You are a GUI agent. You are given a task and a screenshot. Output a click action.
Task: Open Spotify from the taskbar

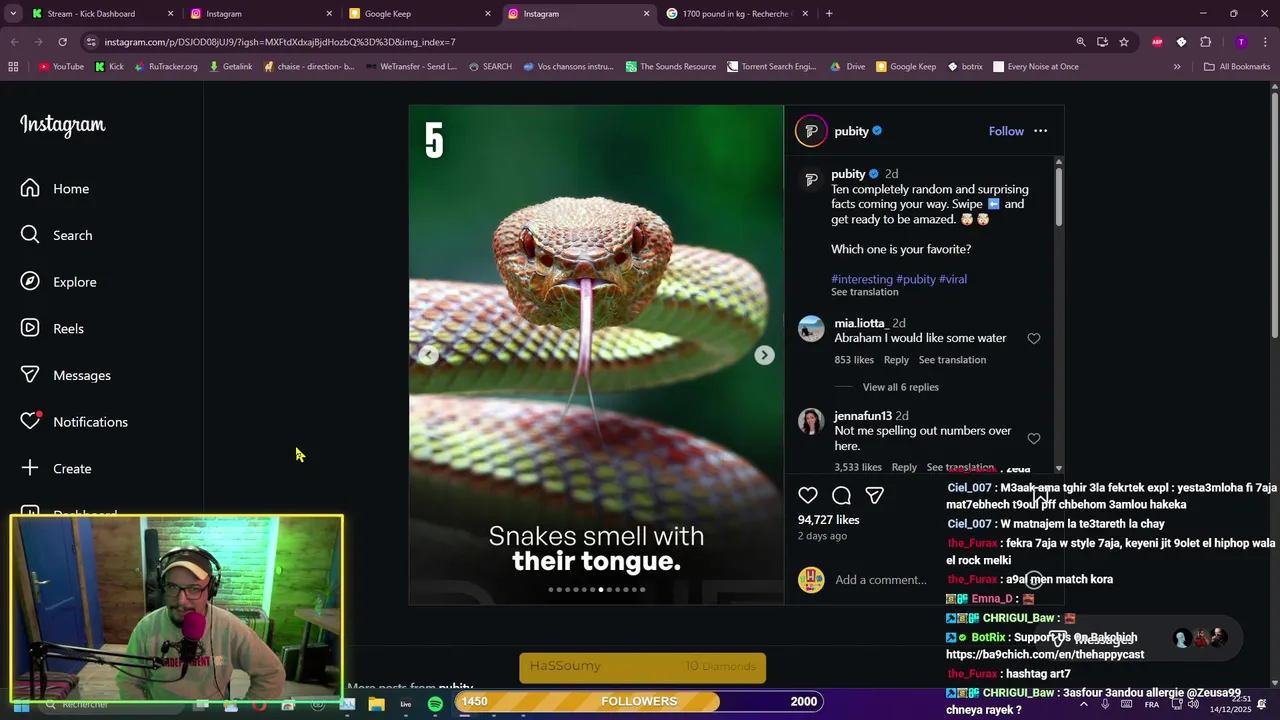435,704
